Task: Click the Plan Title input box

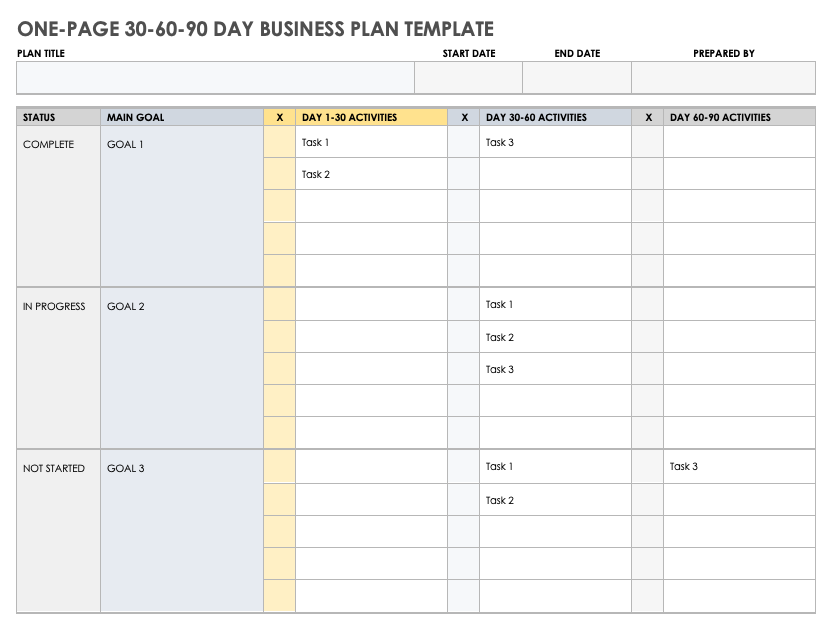Action: pyautogui.click(x=215, y=78)
